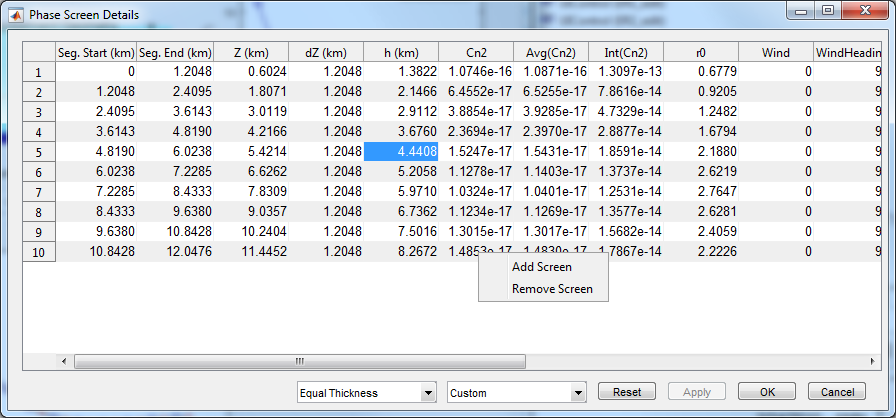
Task: Select row header 6
Action: coord(39,172)
